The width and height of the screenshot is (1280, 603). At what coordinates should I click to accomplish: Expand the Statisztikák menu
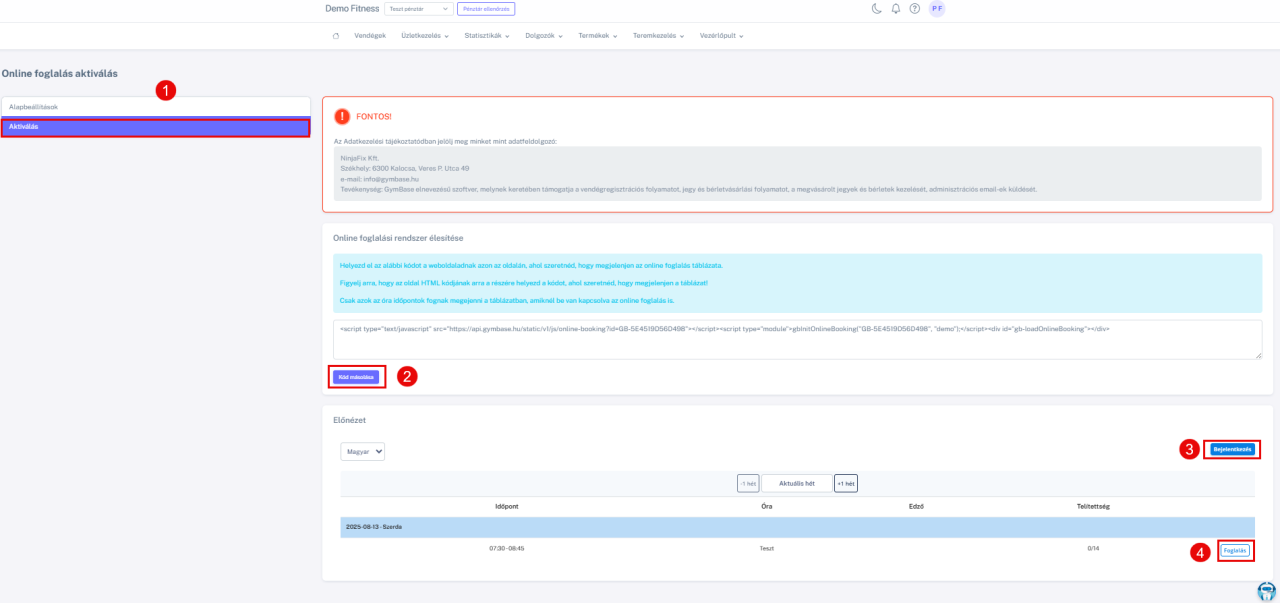(x=487, y=36)
